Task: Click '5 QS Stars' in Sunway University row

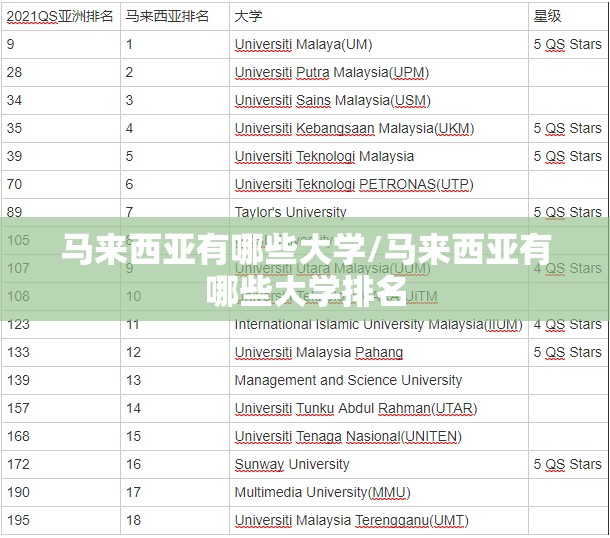Action: [x=568, y=464]
